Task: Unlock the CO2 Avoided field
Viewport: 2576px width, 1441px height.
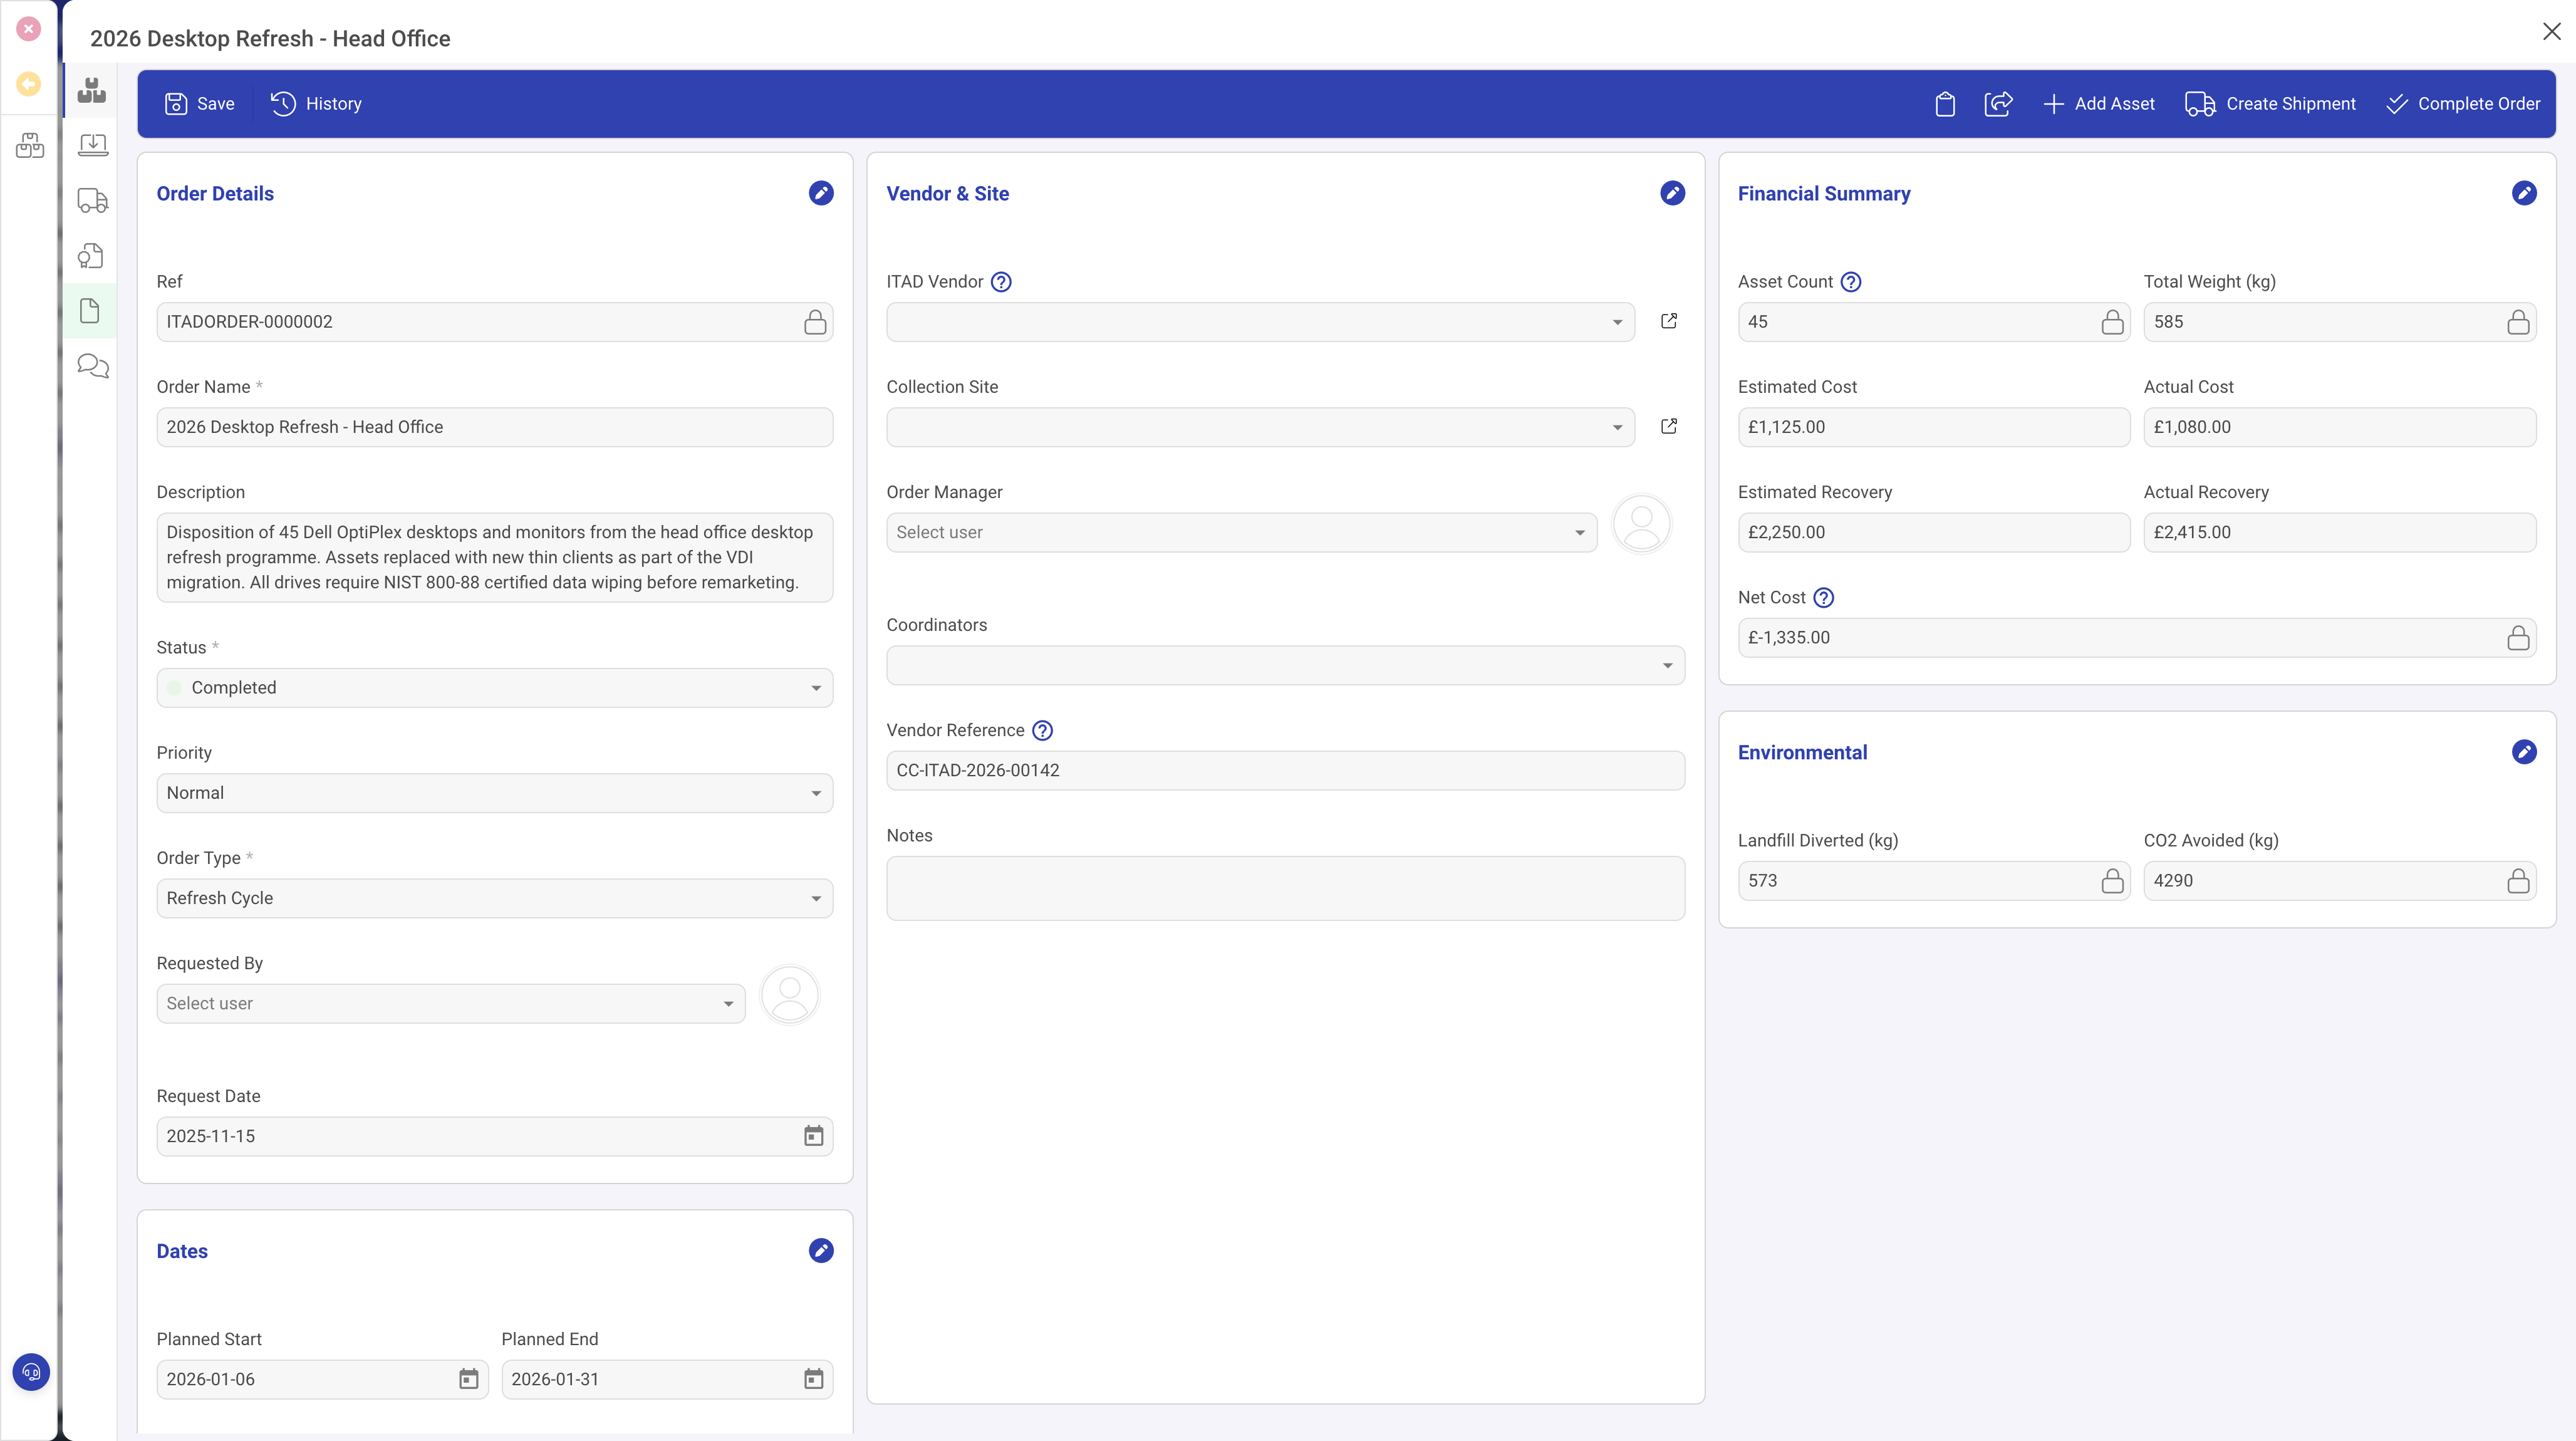Action: click(x=2518, y=880)
